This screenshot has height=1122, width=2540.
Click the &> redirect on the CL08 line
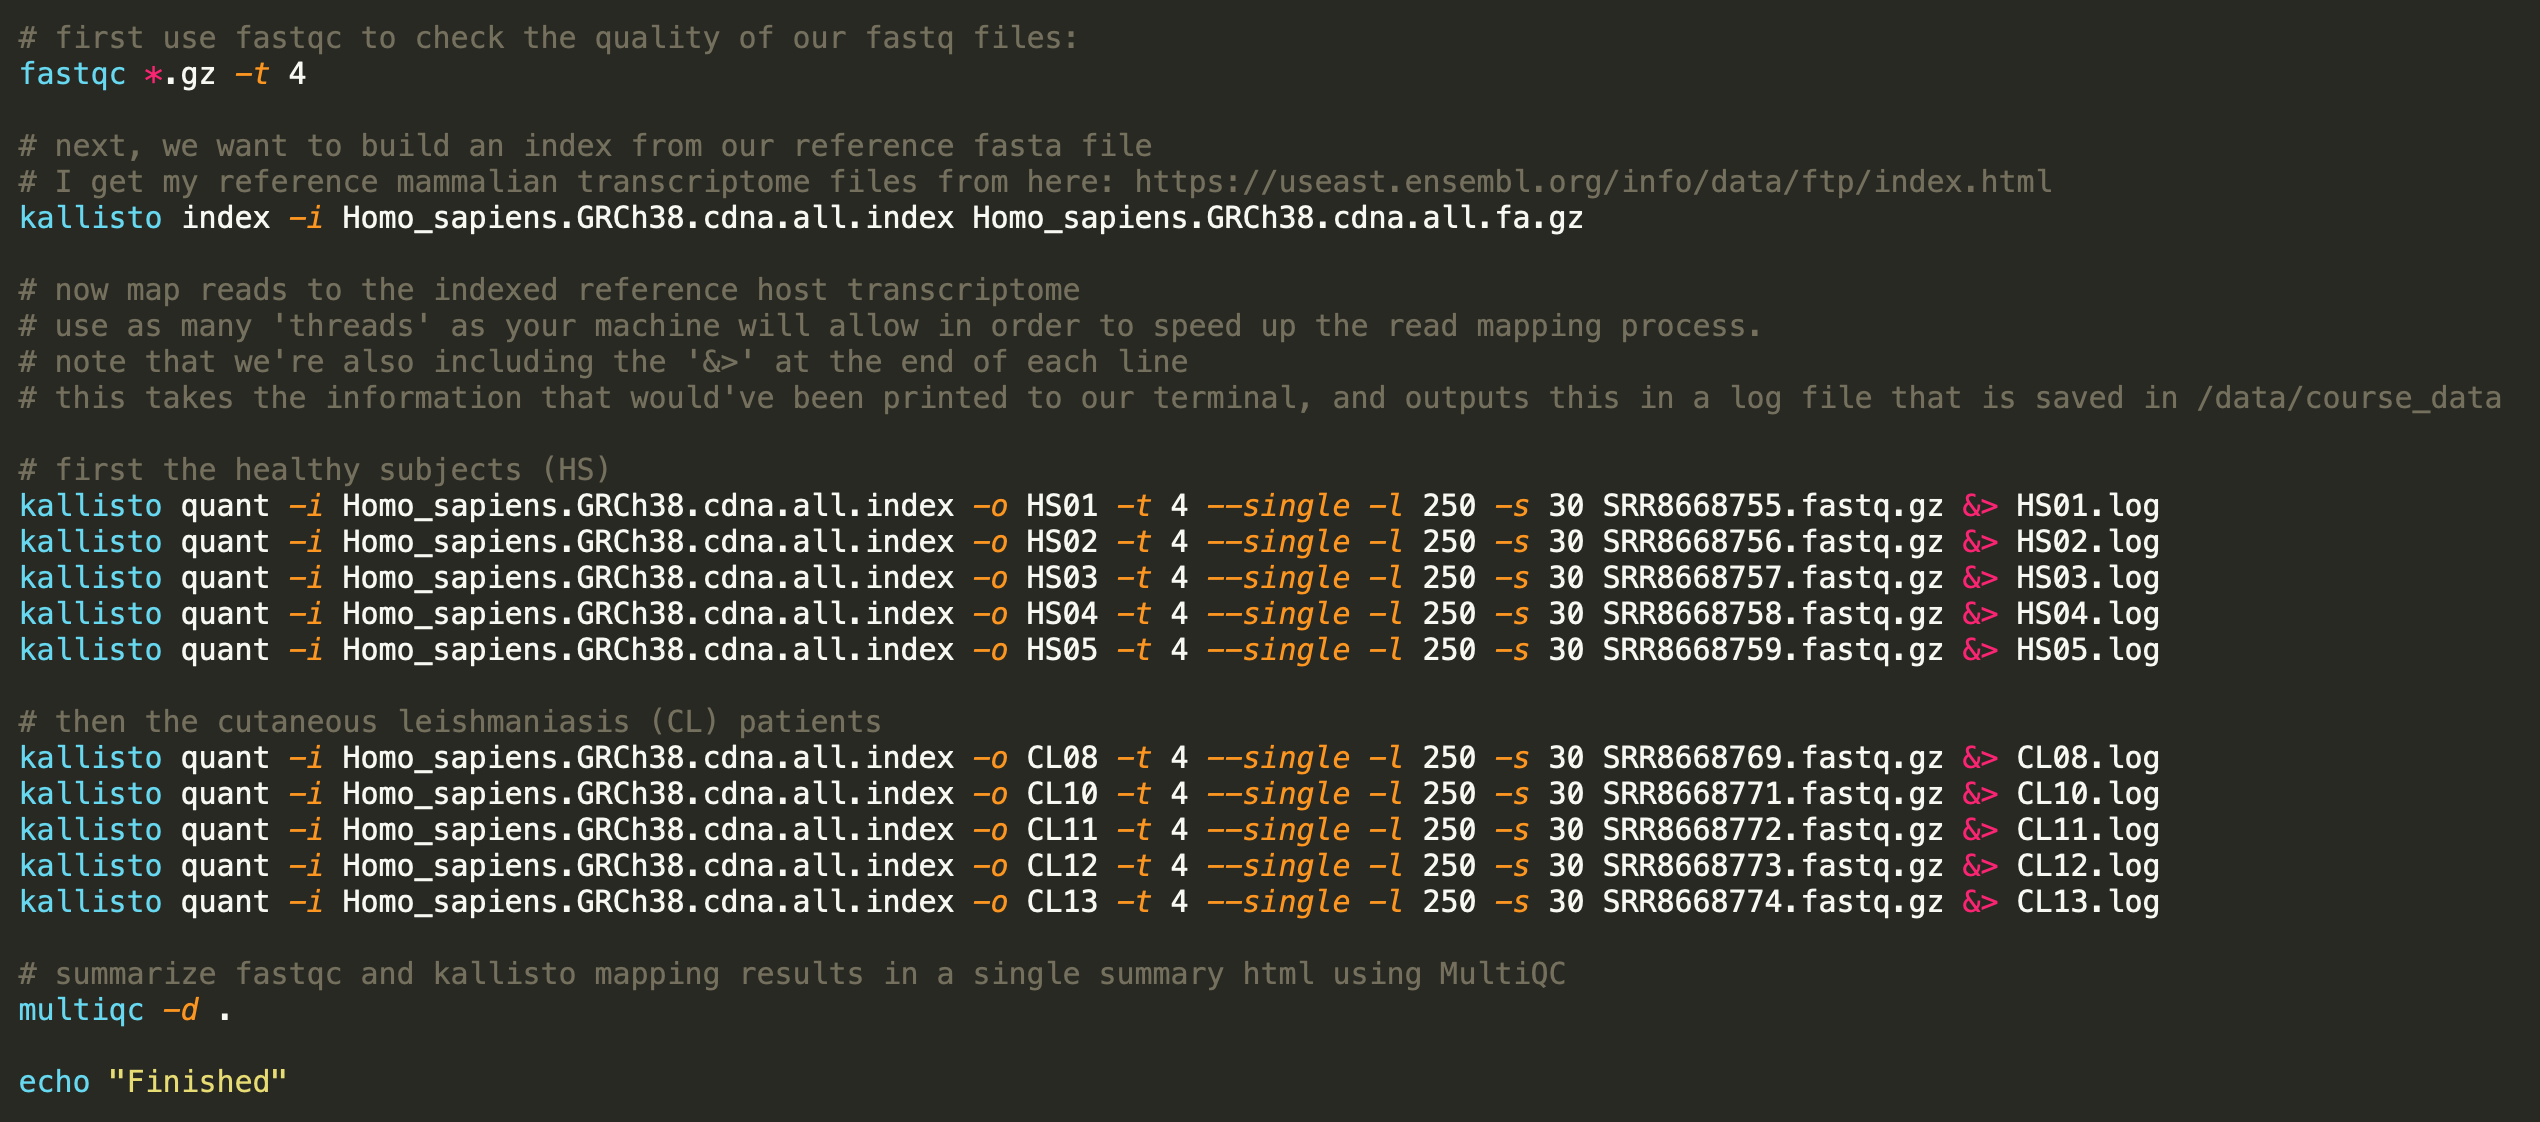[x=1980, y=759]
